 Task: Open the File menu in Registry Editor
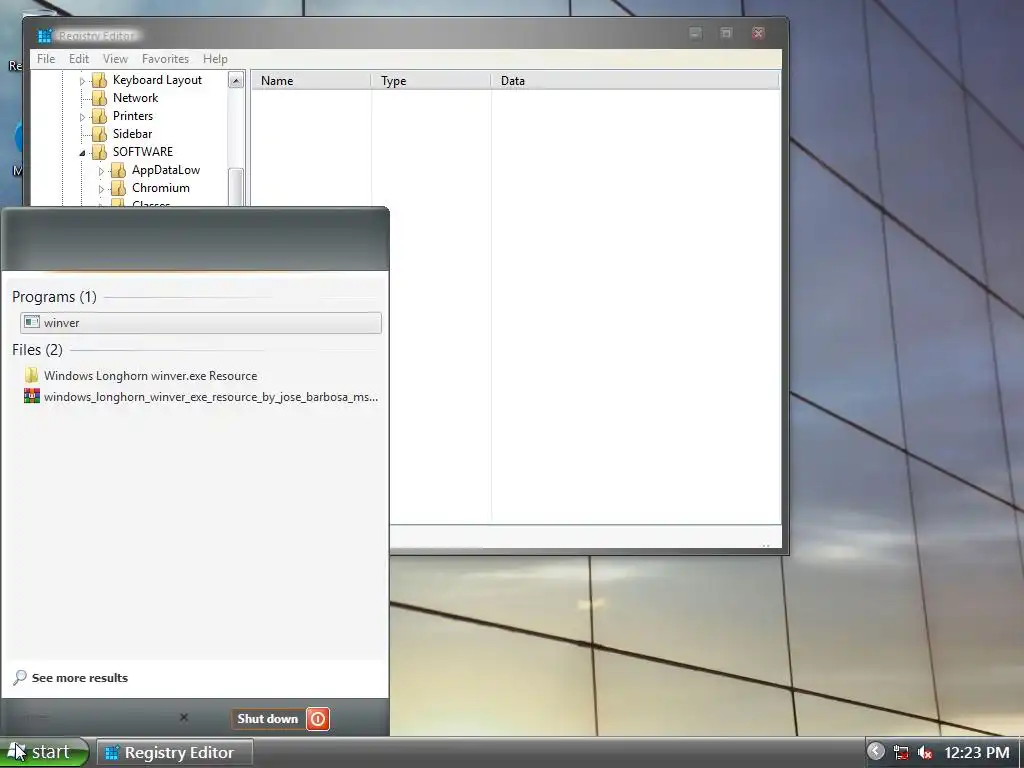[46, 59]
